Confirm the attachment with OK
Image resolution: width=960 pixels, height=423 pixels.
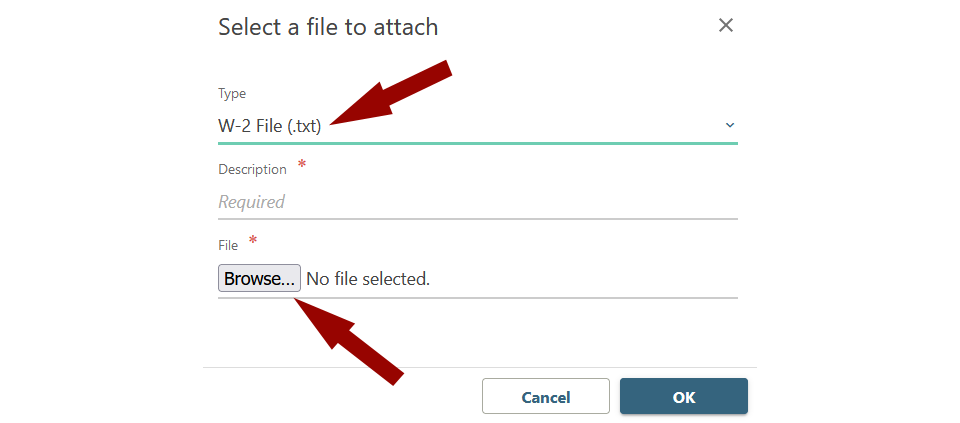coord(683,397)
